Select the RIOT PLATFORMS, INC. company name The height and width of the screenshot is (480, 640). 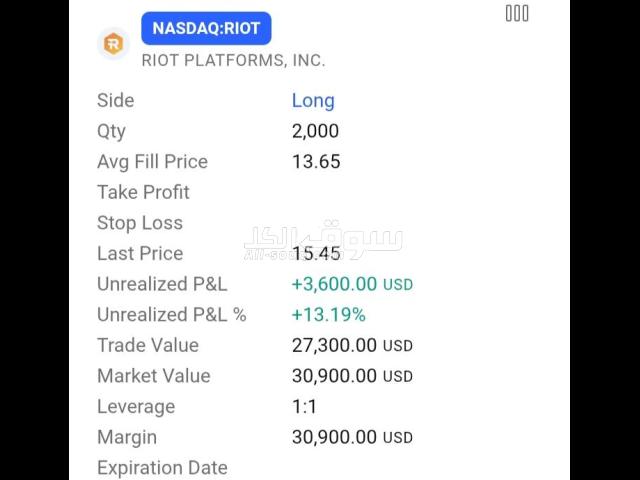(233, 60)
